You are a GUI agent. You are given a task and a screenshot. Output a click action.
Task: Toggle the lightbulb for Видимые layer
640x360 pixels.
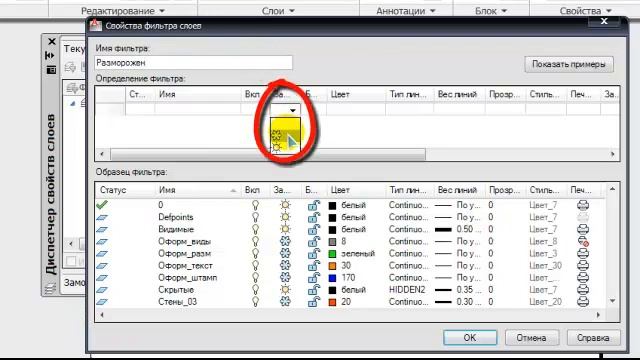pyautogui.click(x=255, y=229)
